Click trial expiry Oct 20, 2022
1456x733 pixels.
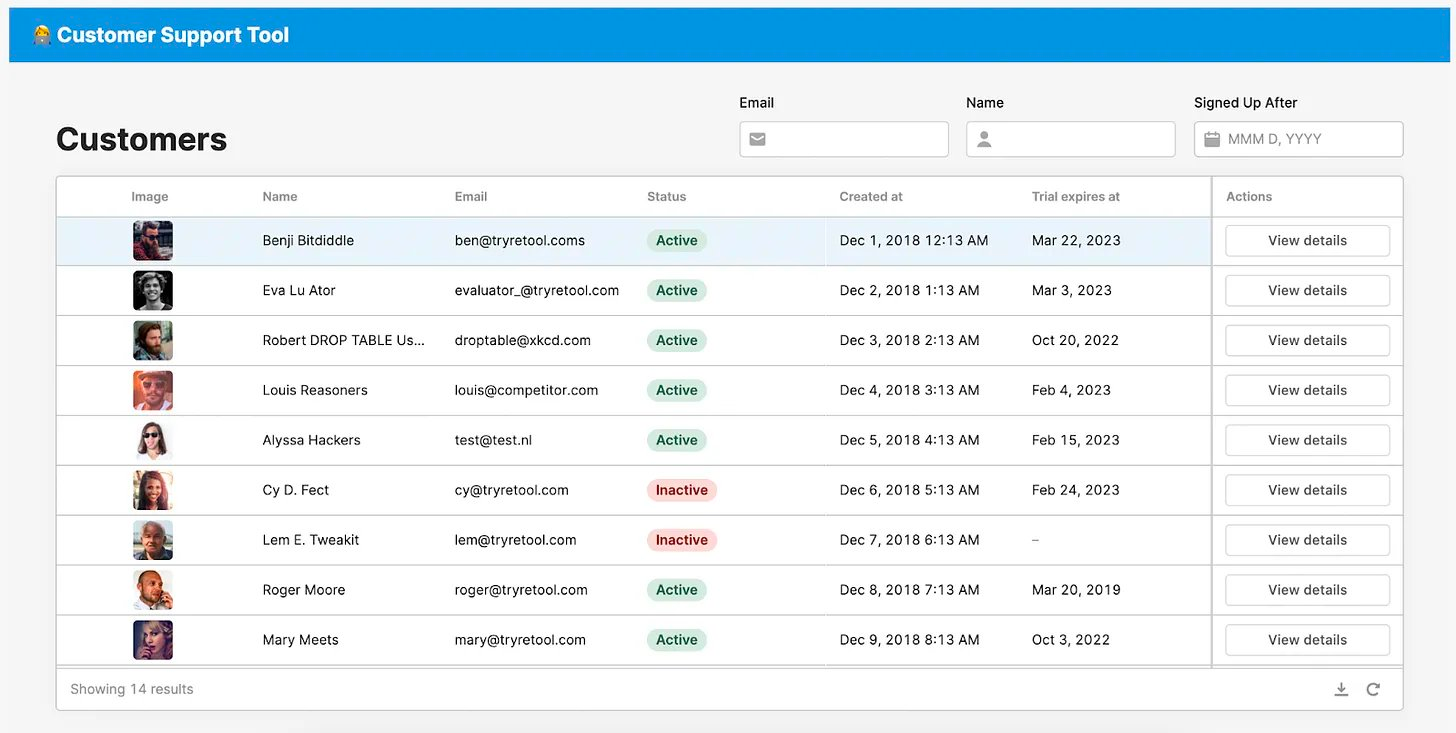click(x=1075, y=341)
